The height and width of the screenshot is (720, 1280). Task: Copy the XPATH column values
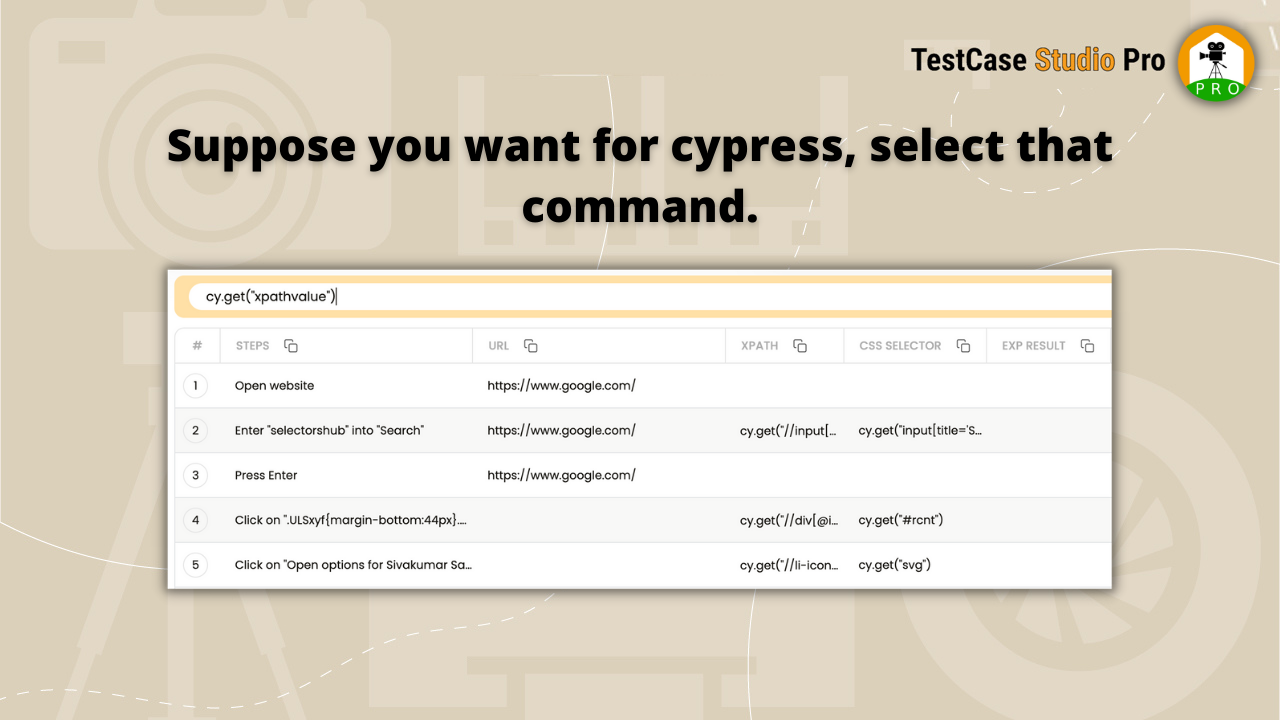pyautogui.click(x=799, y=345)
